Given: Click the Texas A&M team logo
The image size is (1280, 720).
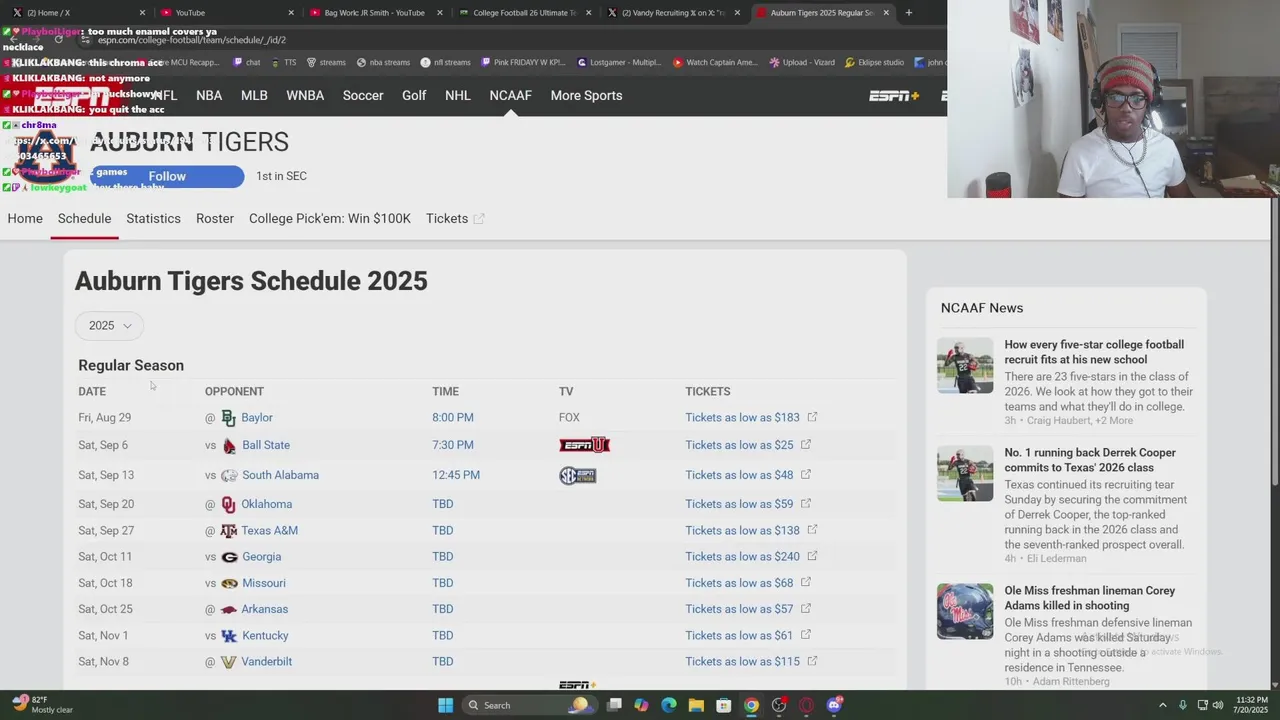Looking at the screenshot, I should tap(228, 531).
